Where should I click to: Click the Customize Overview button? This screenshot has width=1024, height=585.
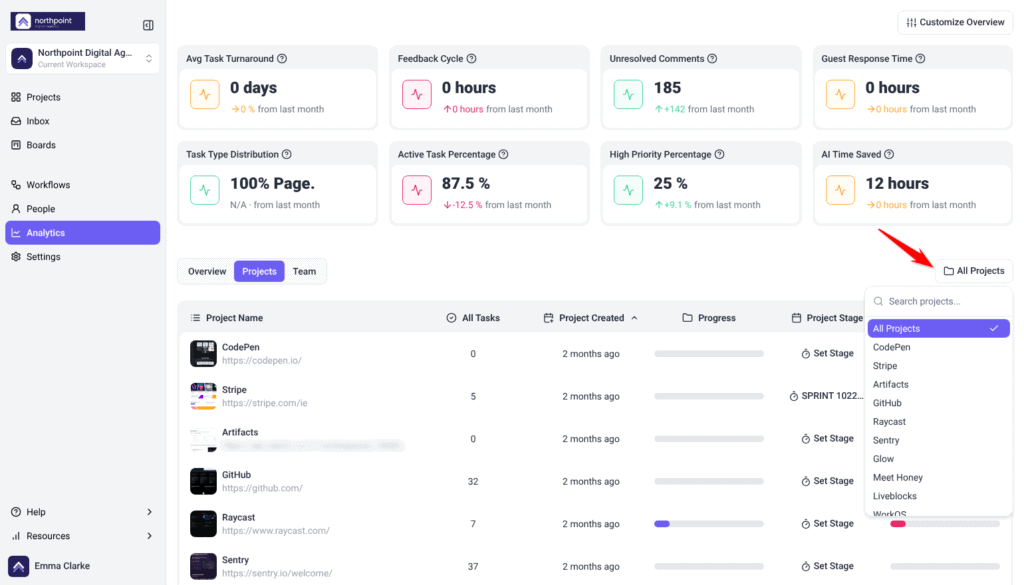pos(955,22)
